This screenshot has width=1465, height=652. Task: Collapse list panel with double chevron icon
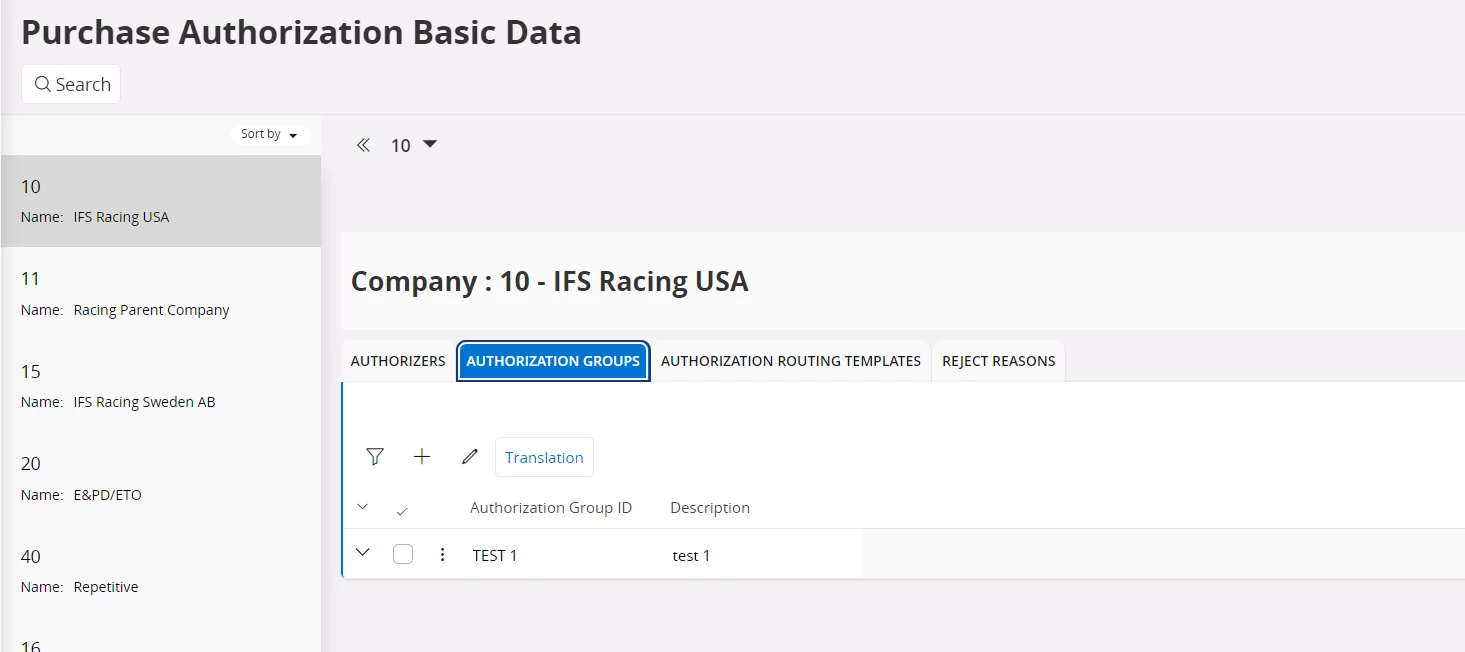(364, 145)
